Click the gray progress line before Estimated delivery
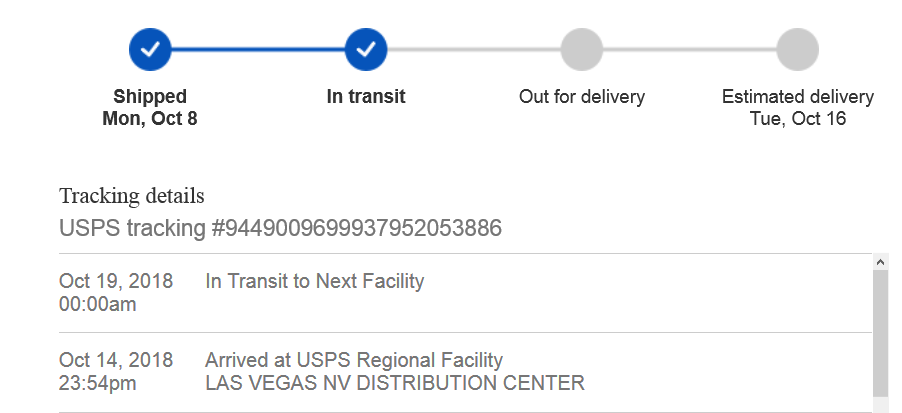The image size is (902, 413). pos(690,49)
